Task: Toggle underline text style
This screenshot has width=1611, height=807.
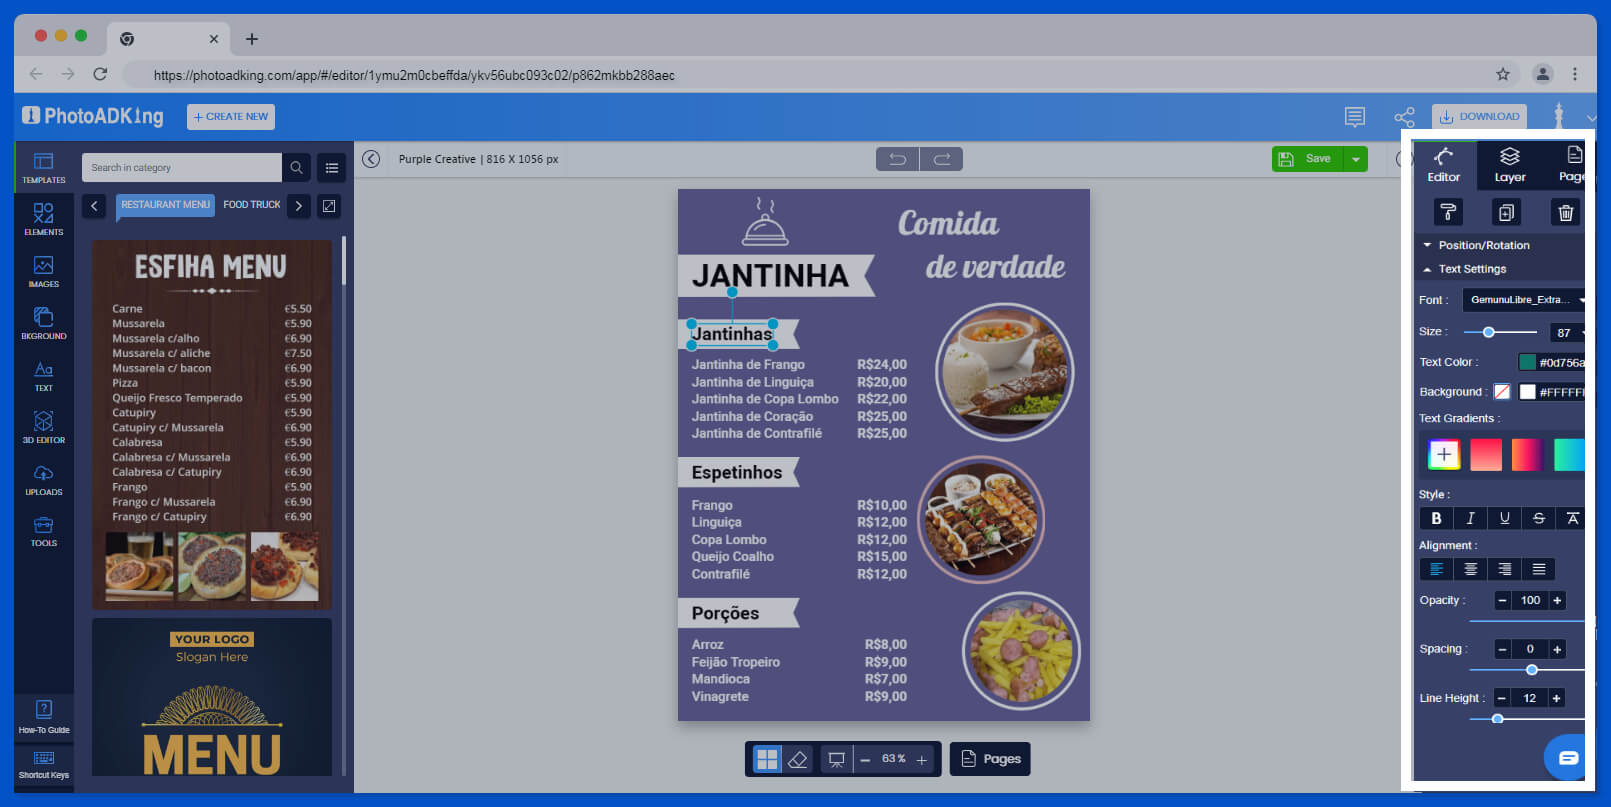Action: 1504,518
